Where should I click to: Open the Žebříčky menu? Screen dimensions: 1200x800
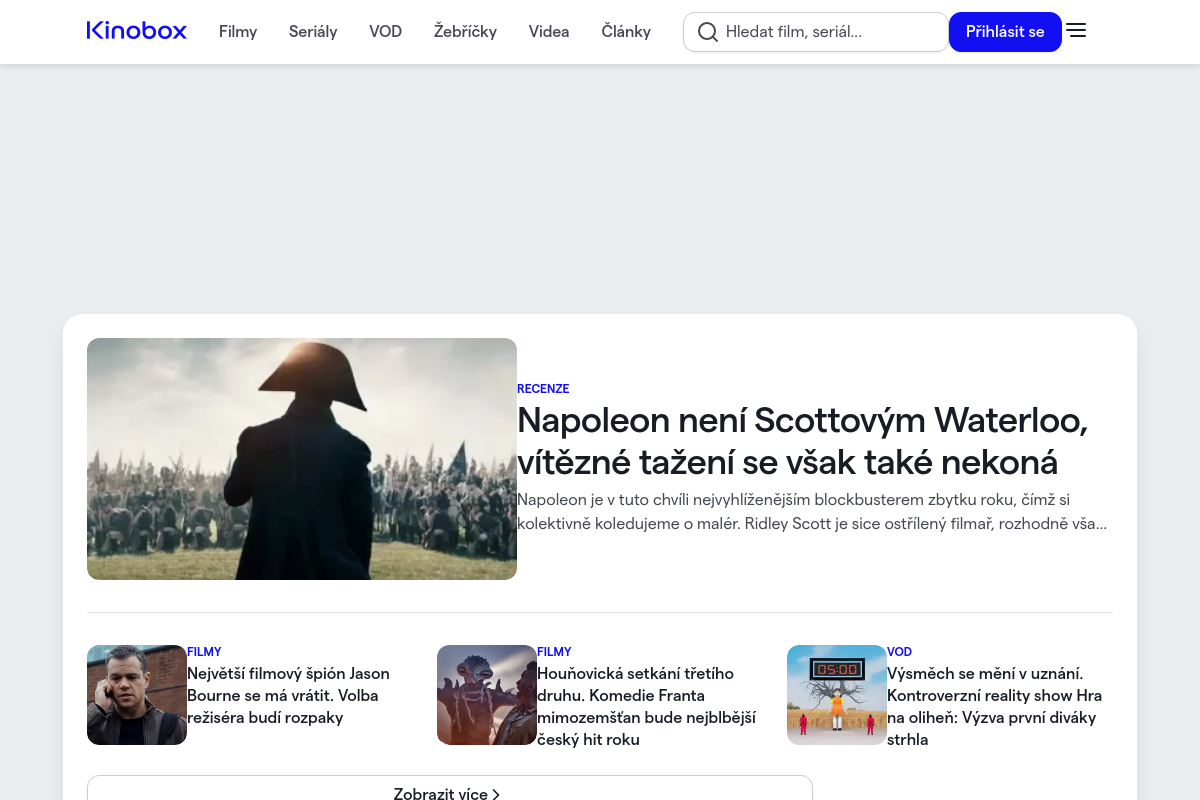(465, 32)
